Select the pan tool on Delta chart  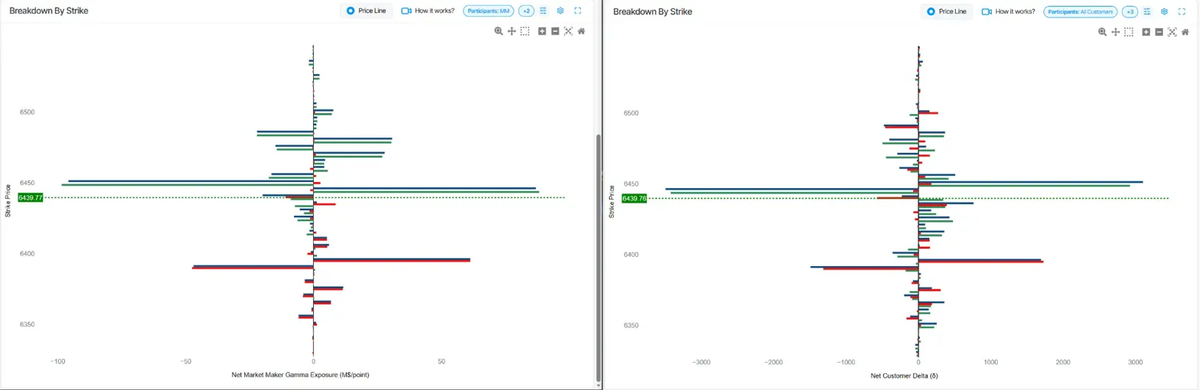pyautogui.click(x=1115, y=32)
